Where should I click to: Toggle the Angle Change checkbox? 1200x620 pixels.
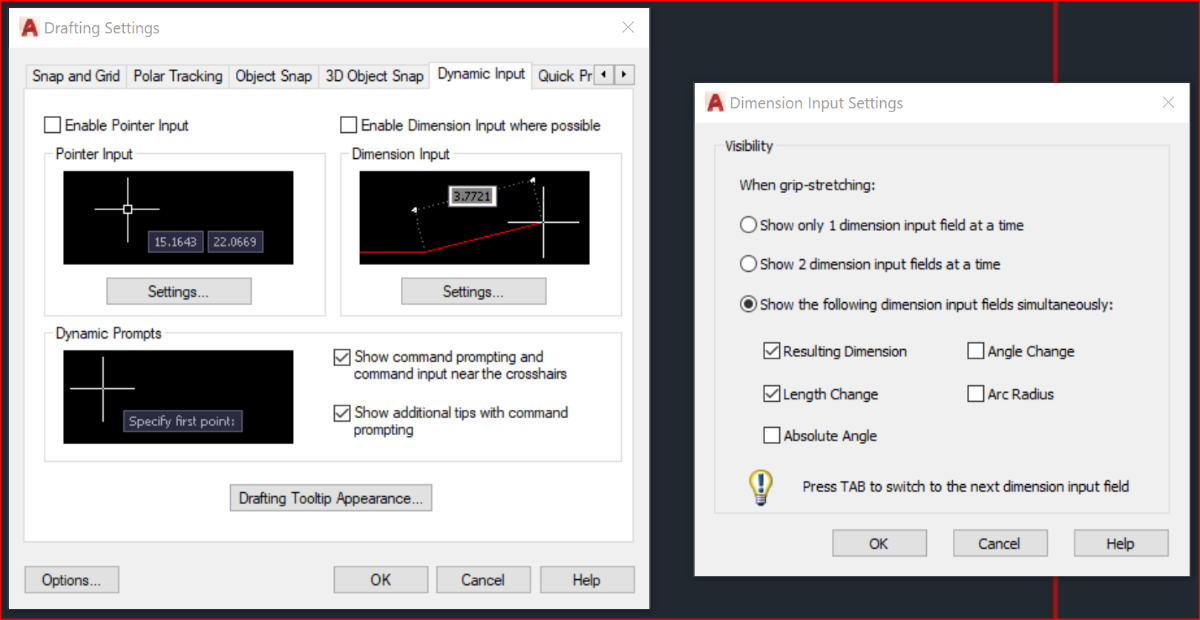click(x=976, y=352)
